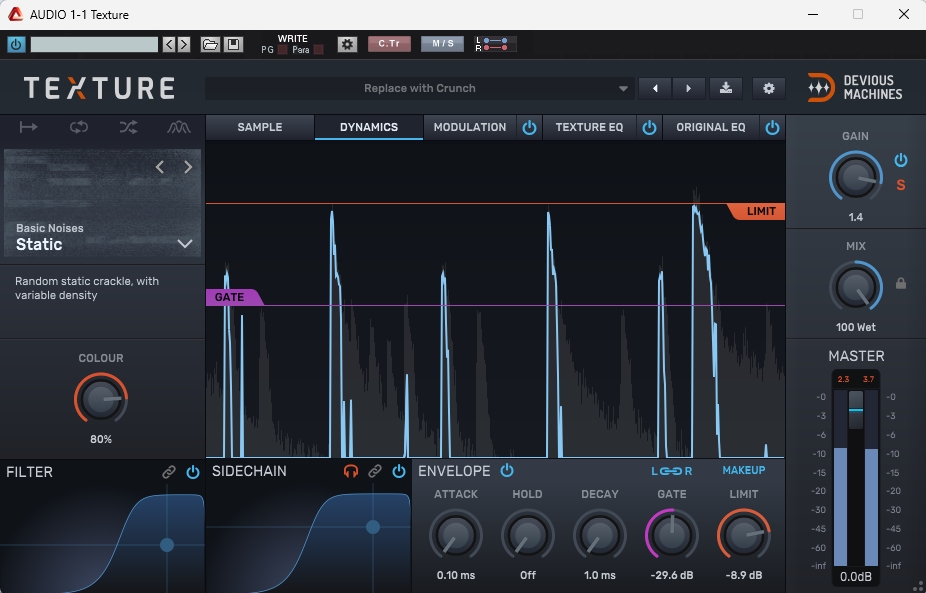Screen dimensions: 926x593
Task: Click the L/R link icon in Envelope
Action: tap(671, 471)
